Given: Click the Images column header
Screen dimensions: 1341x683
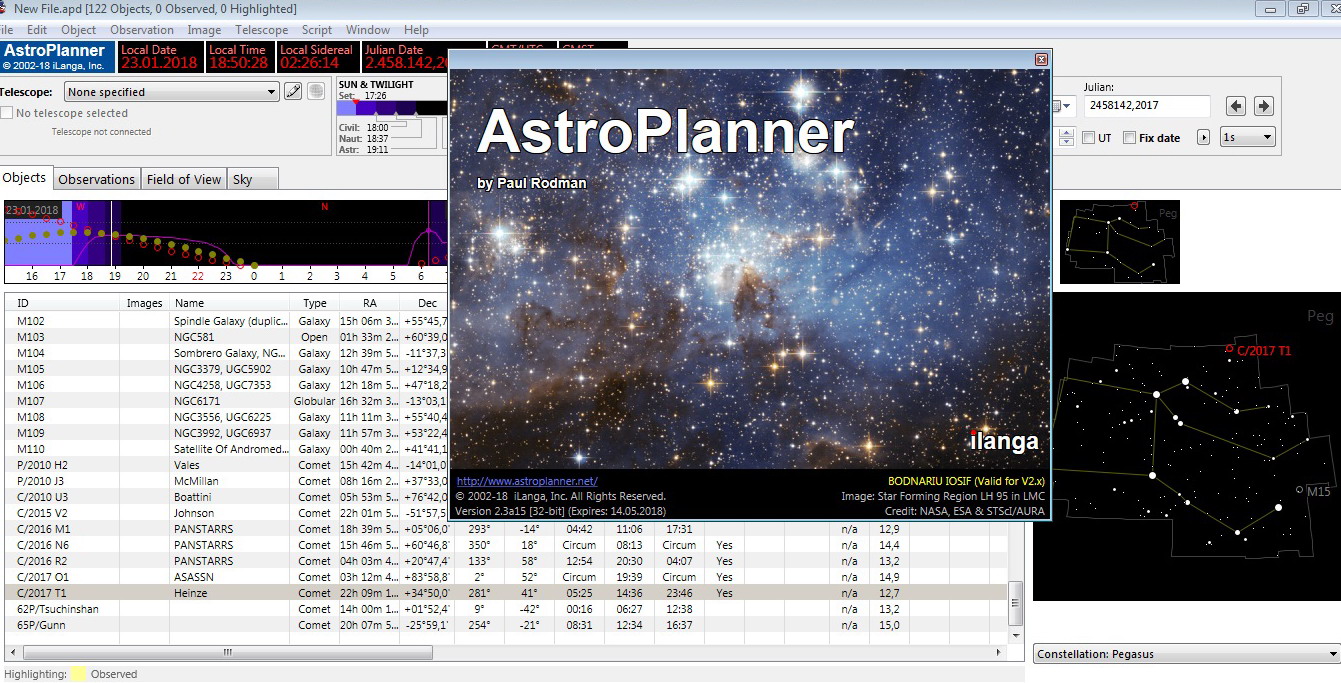Looking at the screenshot, I should 145,303.
